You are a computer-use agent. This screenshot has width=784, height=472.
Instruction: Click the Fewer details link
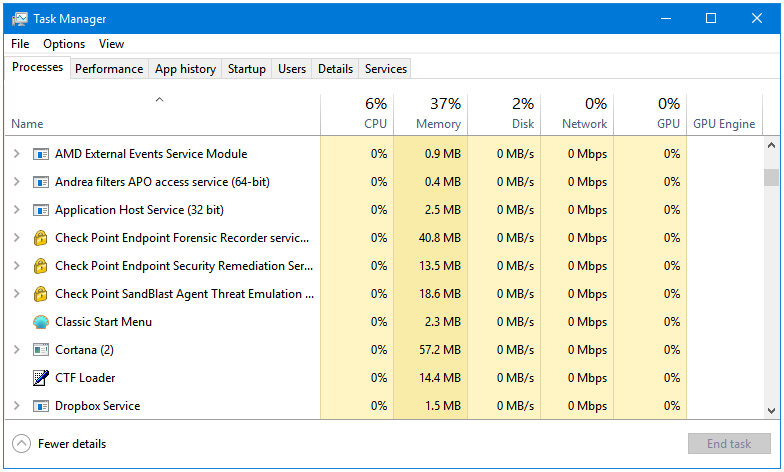coord(72,444)
